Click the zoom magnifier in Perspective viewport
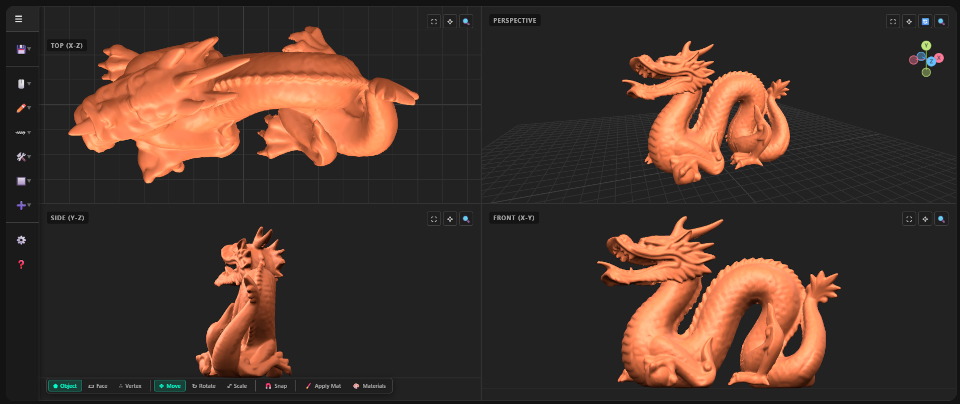The width and height of the screenshot is (960, 404). (941, 20)
